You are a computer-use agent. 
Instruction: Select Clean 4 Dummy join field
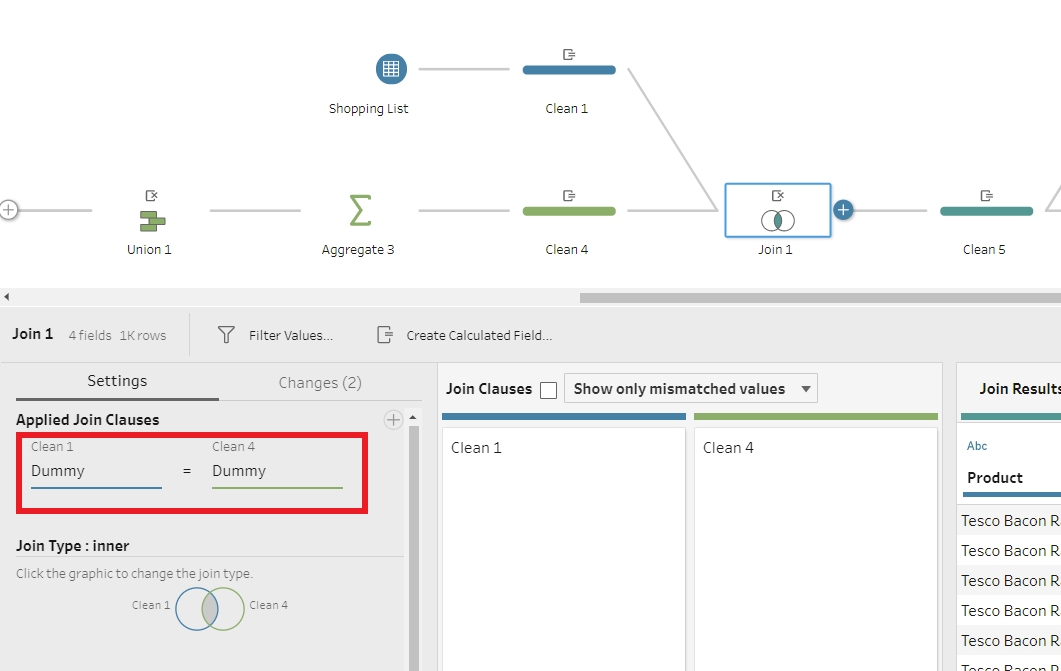277,471
